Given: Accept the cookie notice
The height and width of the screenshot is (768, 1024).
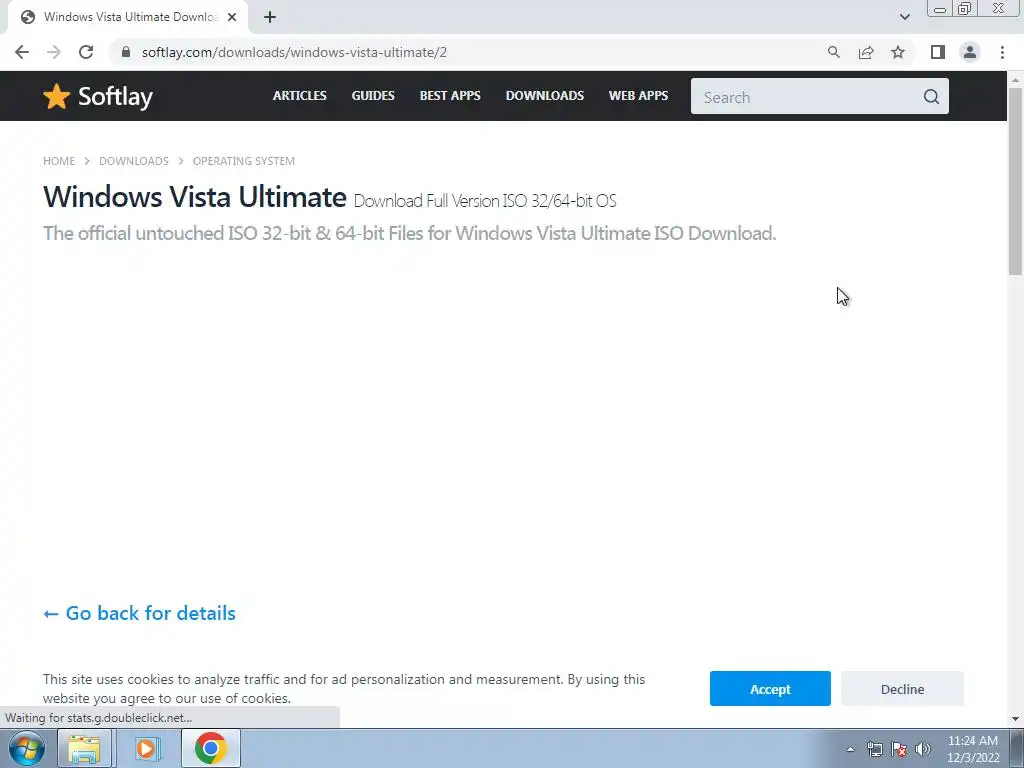Looking at the screenshot, I should [770, 688].
